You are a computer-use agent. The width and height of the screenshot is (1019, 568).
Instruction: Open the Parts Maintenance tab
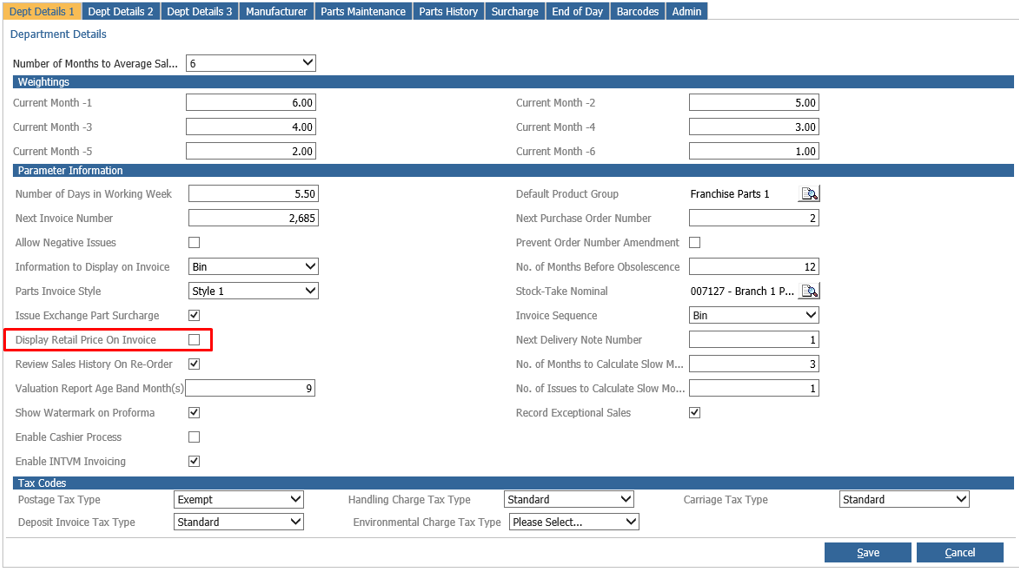(363, 11)
